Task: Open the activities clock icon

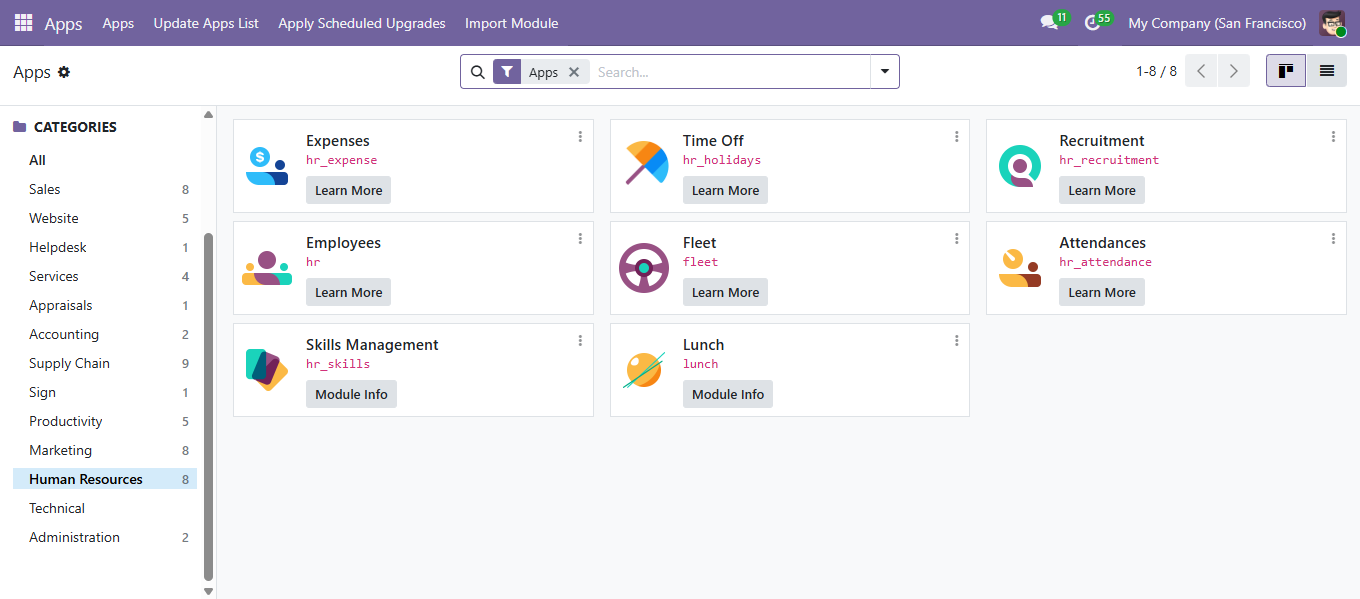Action: point(1093,23)
